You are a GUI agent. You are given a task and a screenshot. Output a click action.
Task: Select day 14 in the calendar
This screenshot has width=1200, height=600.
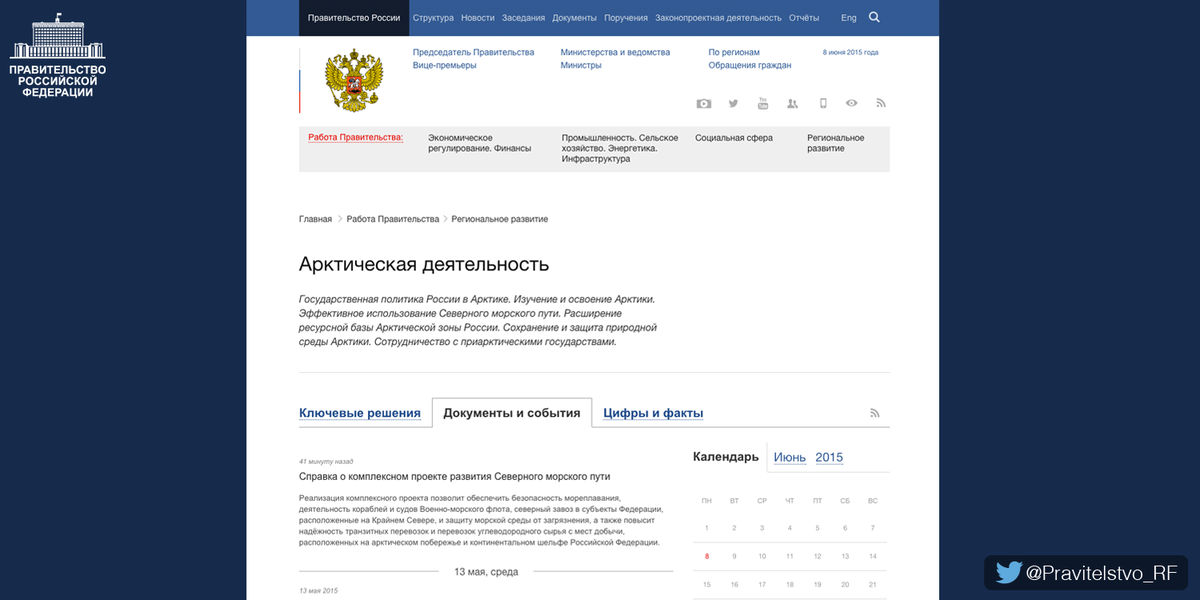[873, 556]
